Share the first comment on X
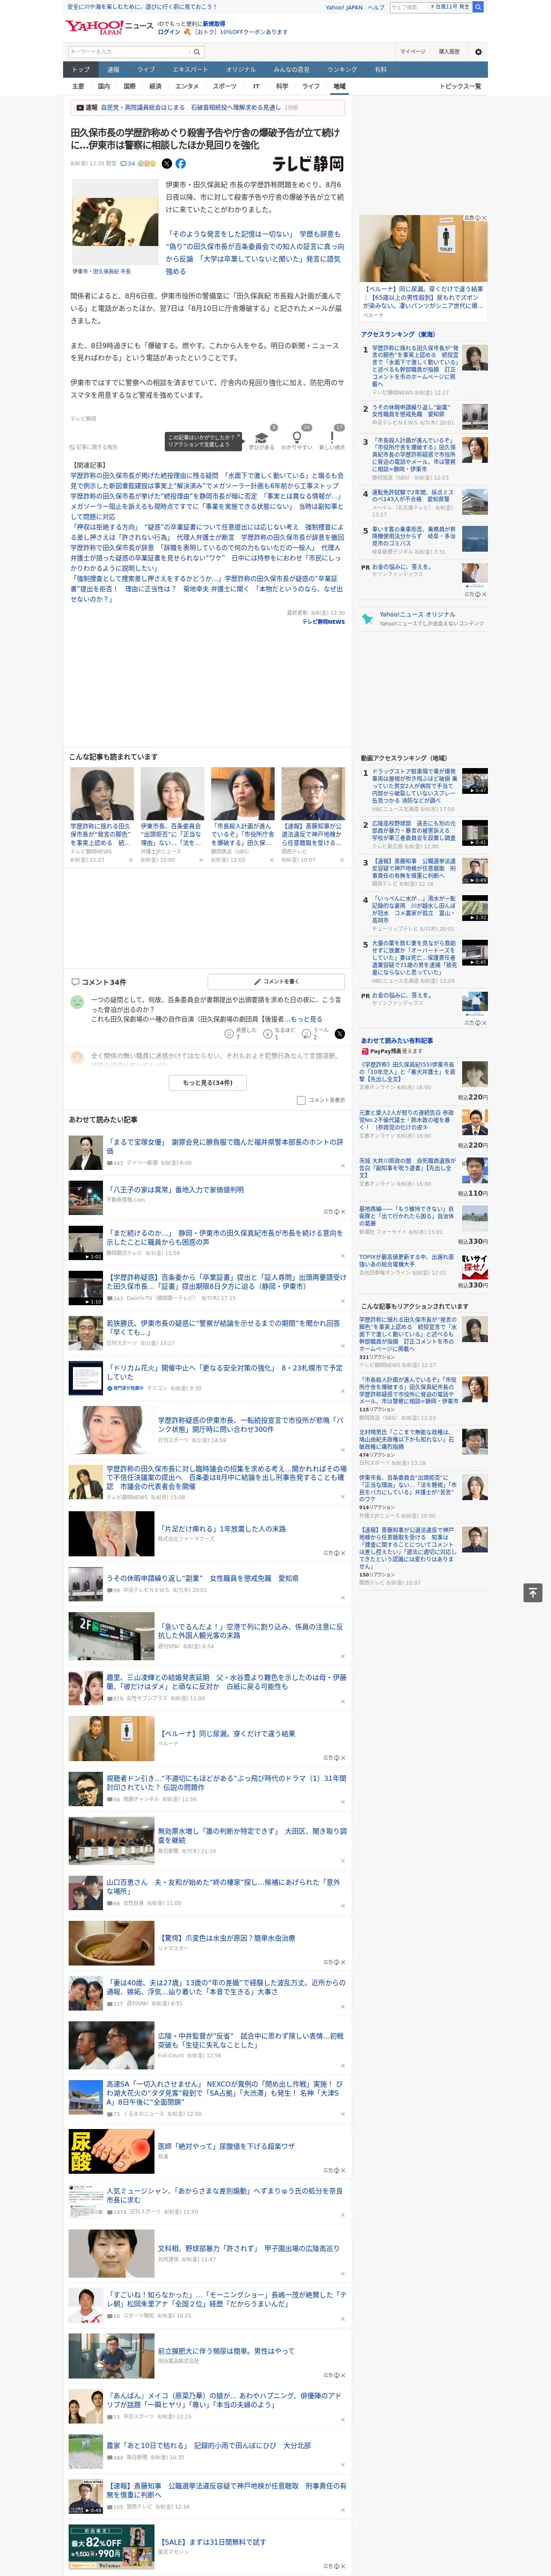 tap(339, 1033)
